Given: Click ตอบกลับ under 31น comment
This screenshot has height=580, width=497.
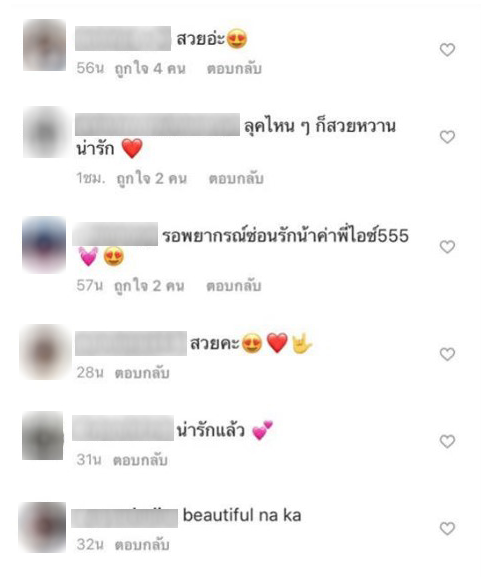Looking at the screenshot, I should pos(140,460).
